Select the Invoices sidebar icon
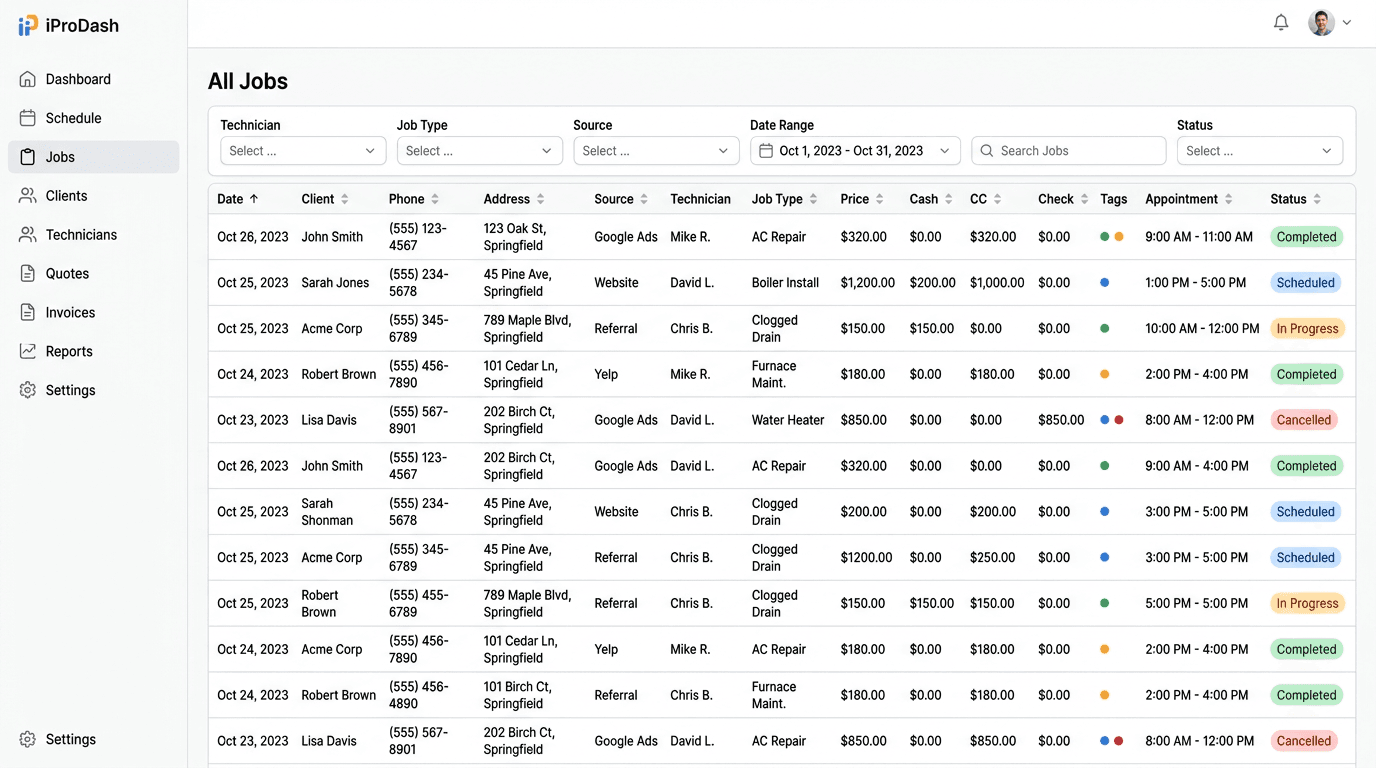This screenshot has width=1376, height=768. point(27,312)
